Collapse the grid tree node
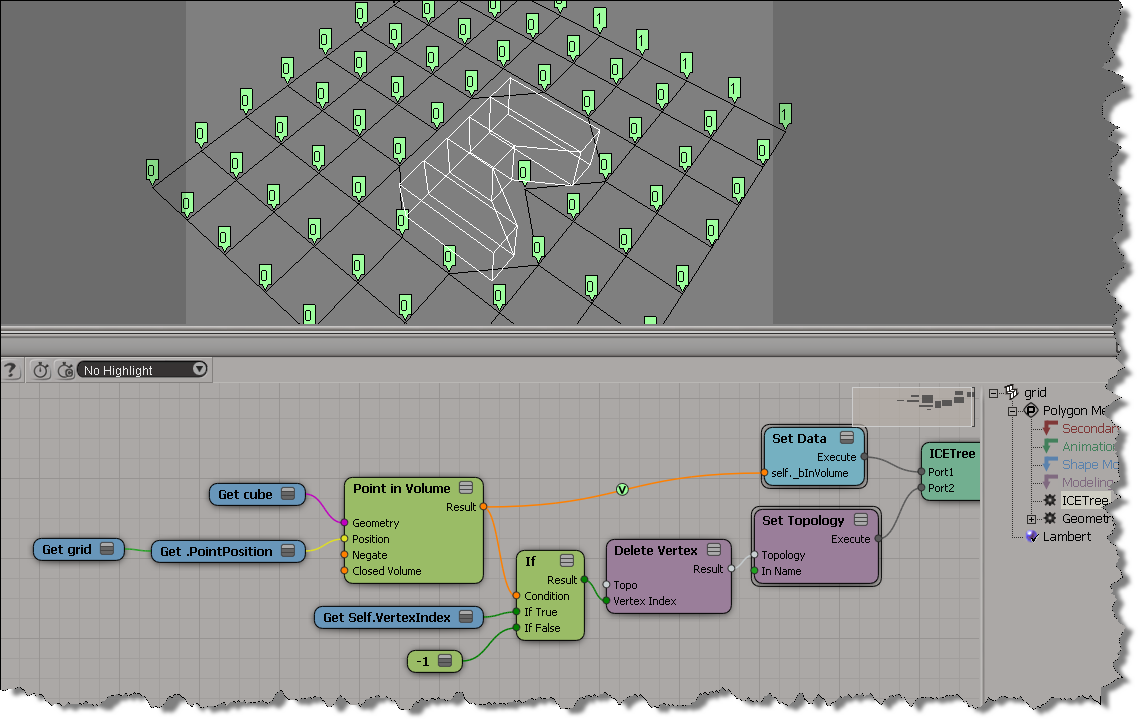The image size is (1138, 719). pos(995,393)
